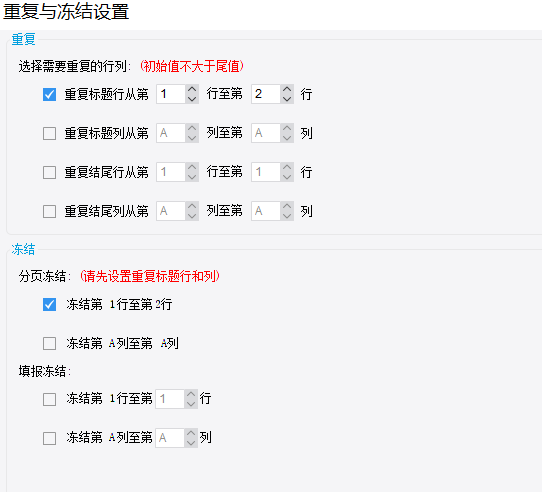542x492 pixels.
Task: Increase title row end value with up arrow
Action: (x=287, y=89)
